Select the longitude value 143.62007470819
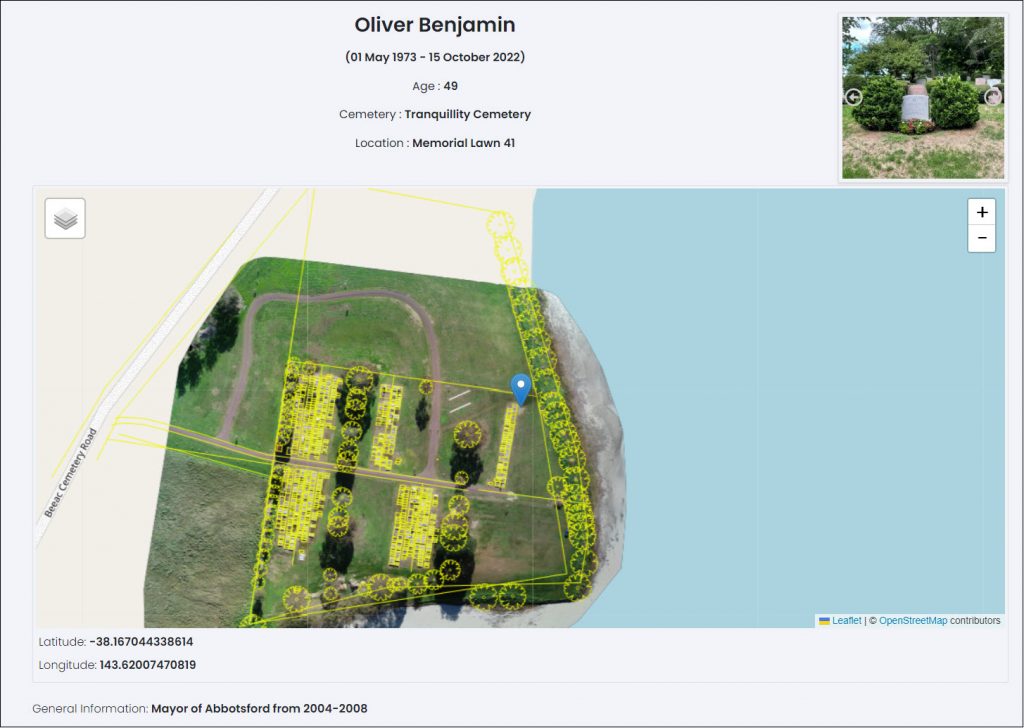 click(x=148, y=665)
